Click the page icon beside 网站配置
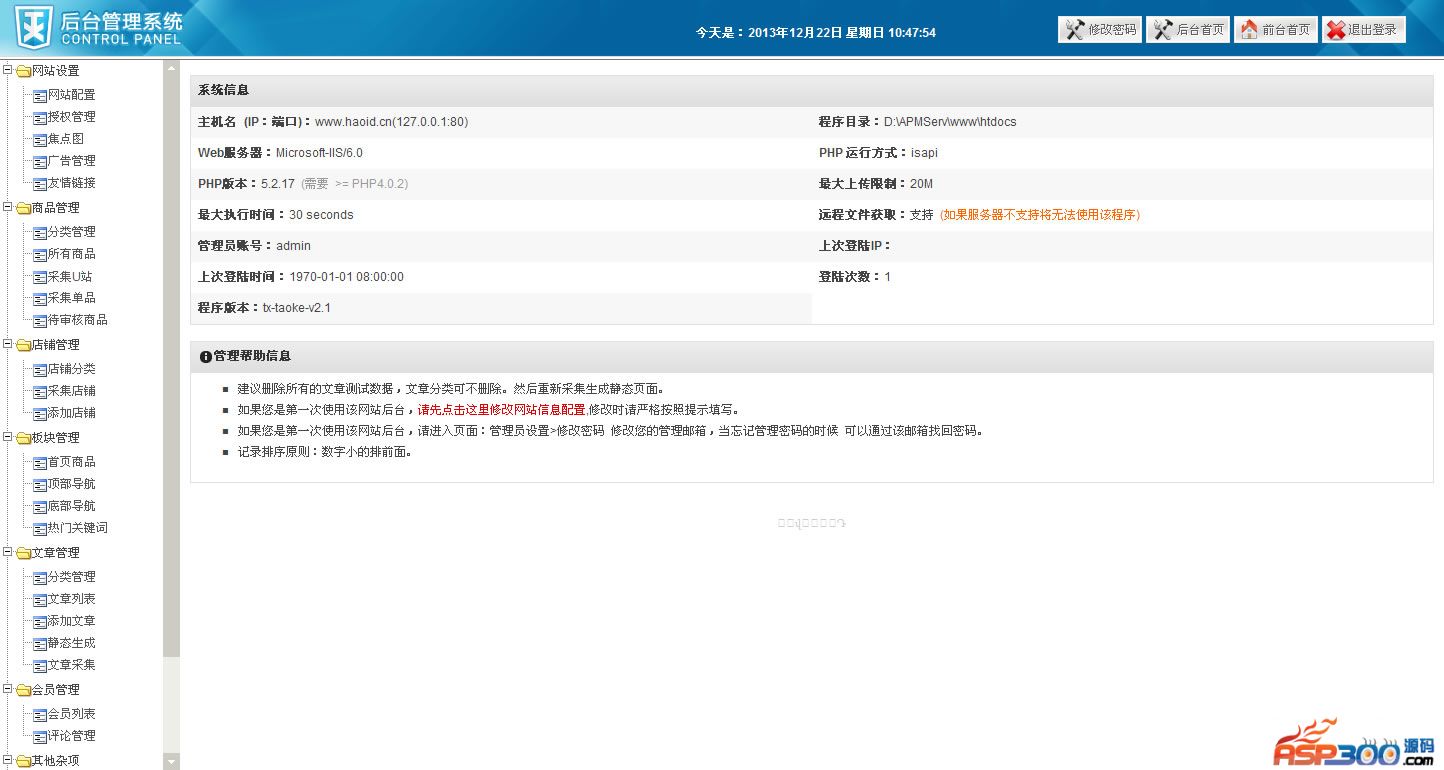 (x=40, y=95)
